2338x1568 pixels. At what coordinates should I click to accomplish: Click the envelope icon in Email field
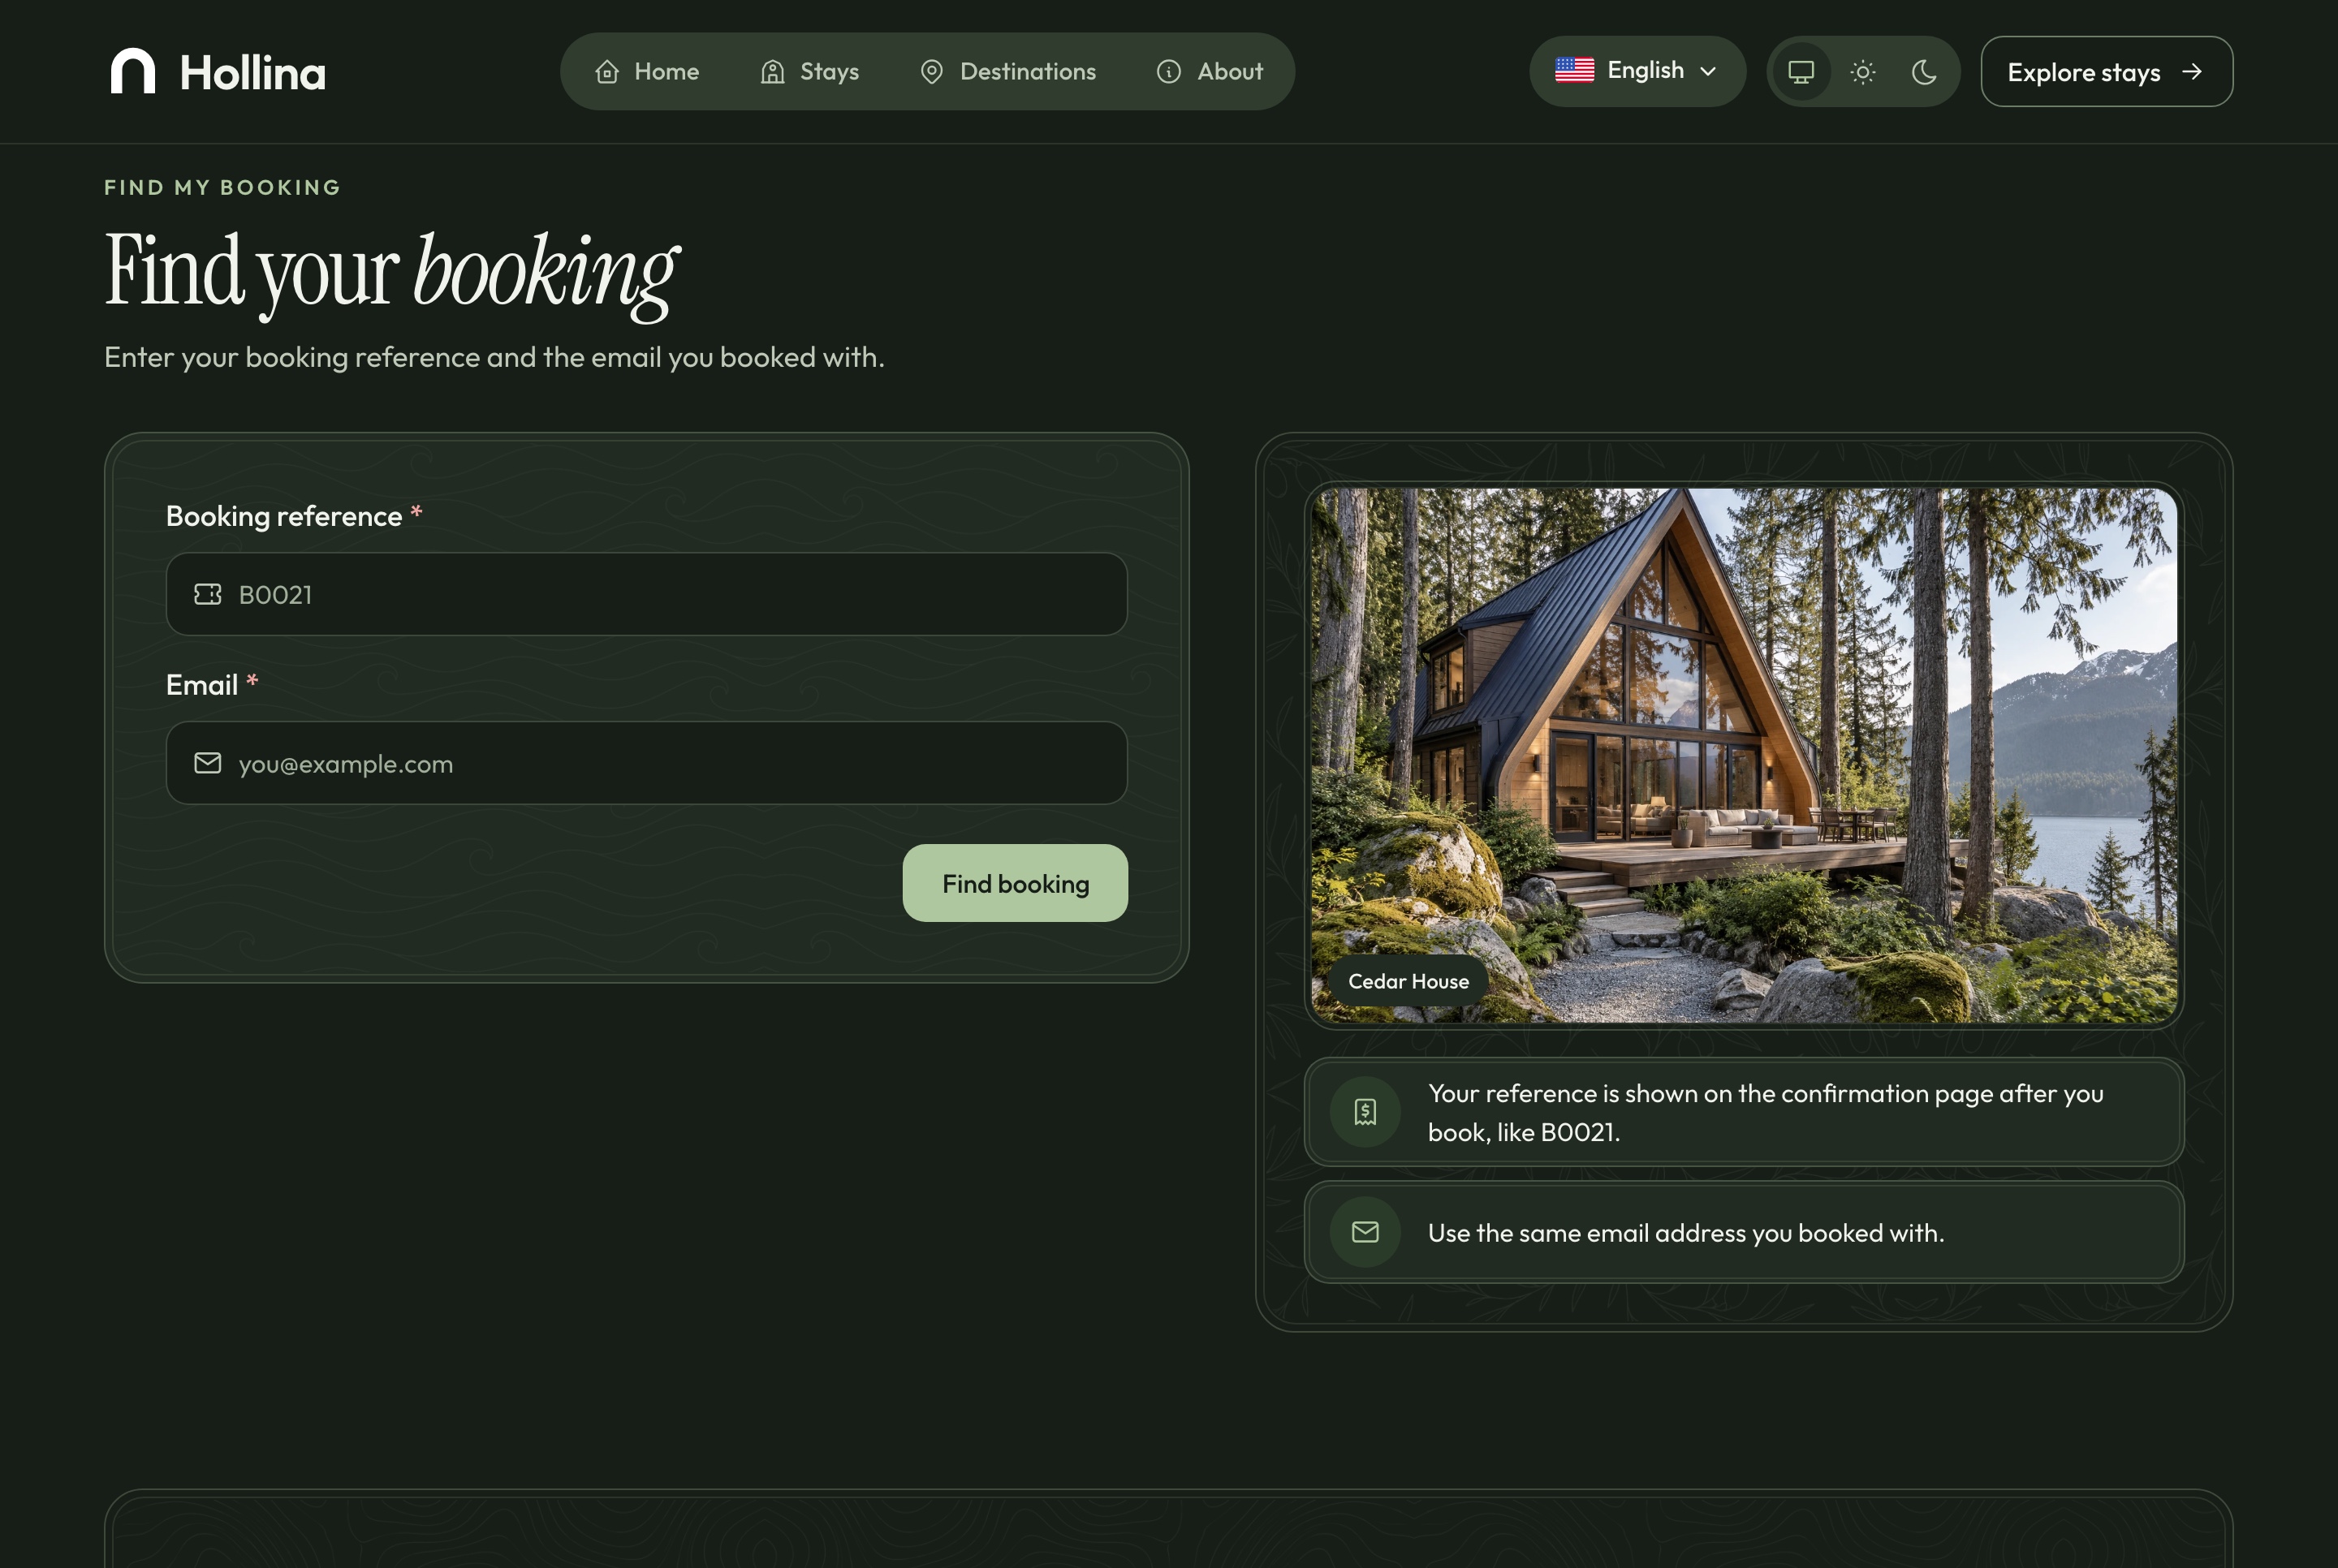coord(208,763)
